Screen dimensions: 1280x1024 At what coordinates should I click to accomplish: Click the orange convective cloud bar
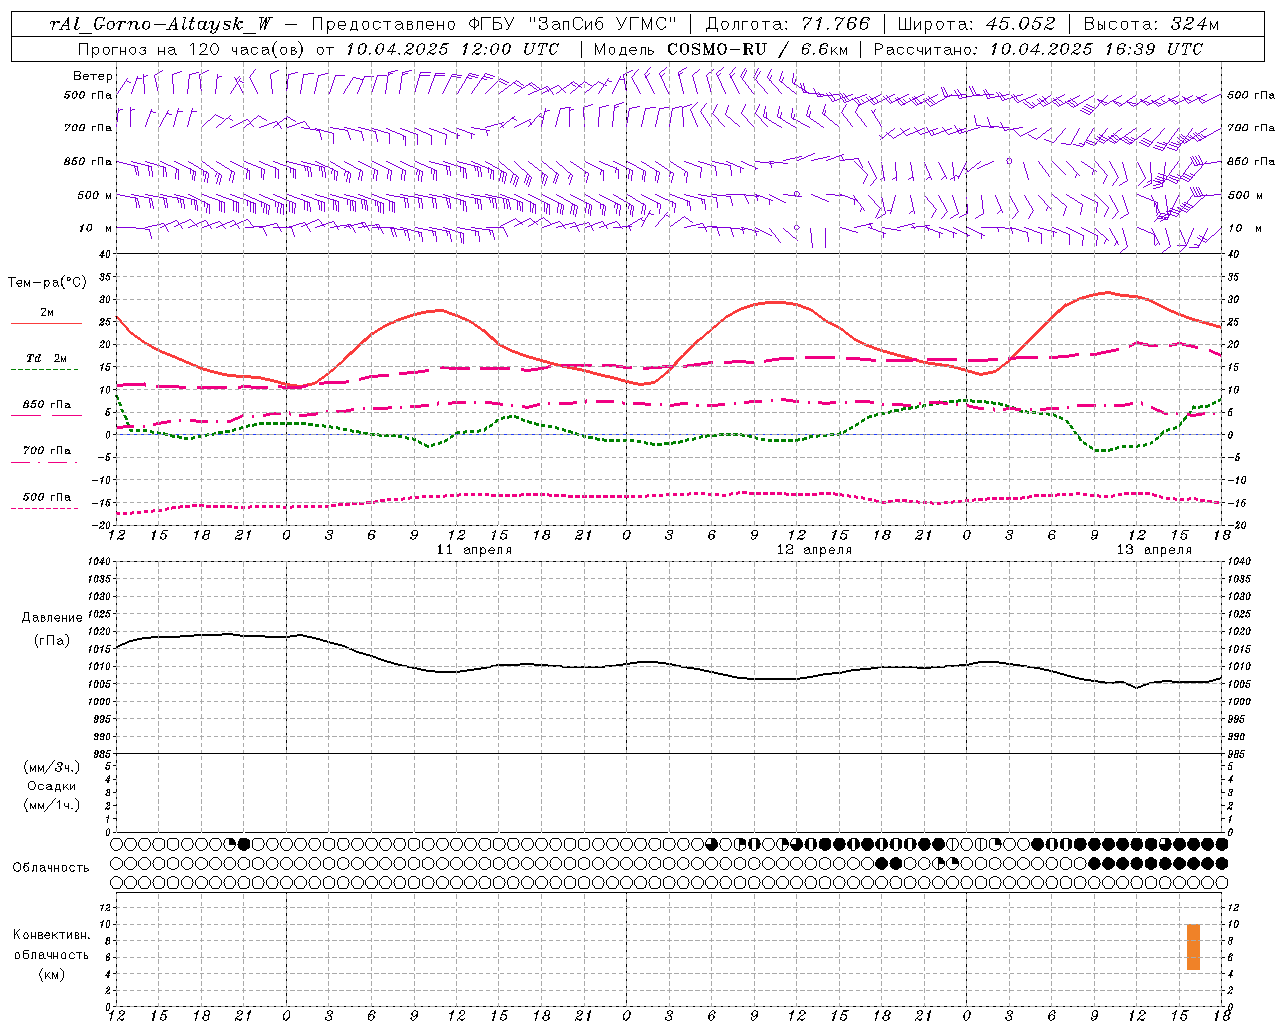[1193, 947]
